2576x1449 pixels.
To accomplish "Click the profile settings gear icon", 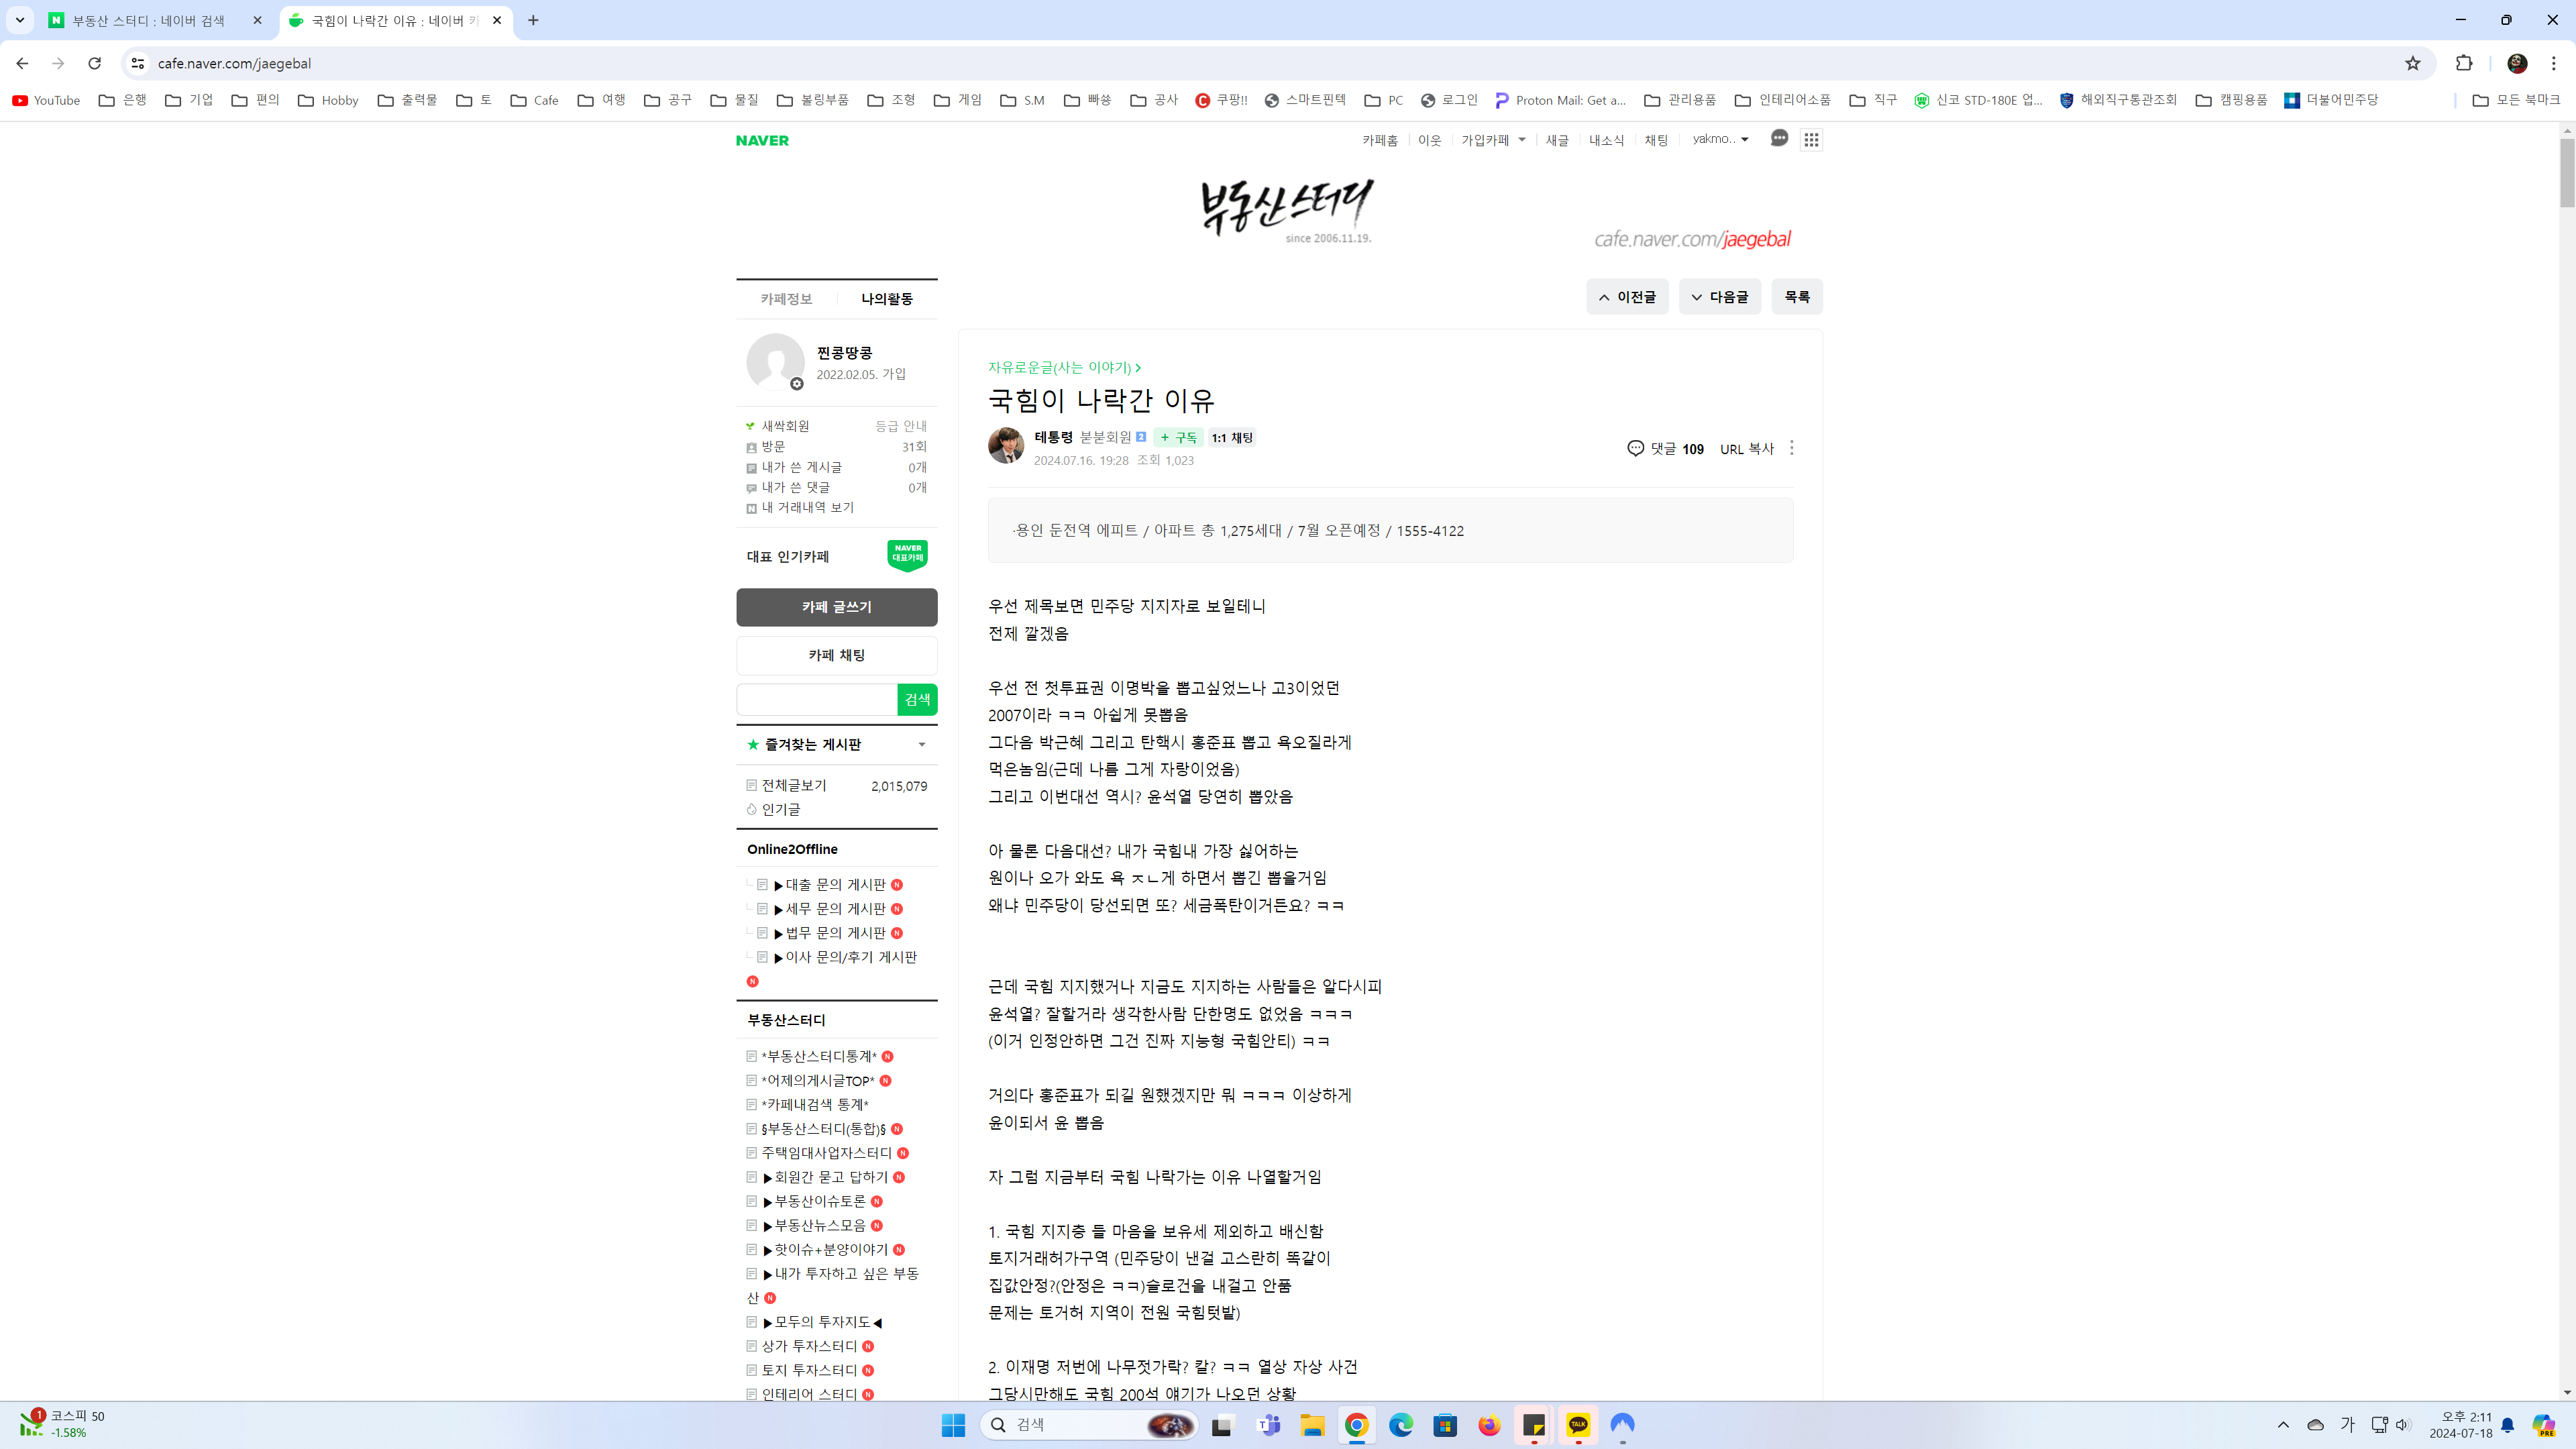I will coord(797,384).
